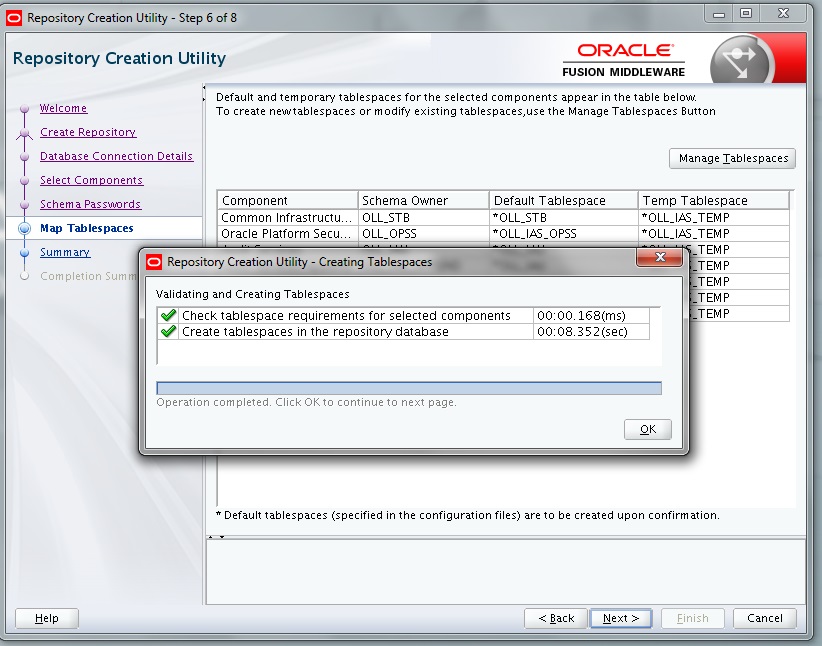The width and height of the screenshot is (822, 646).
Task: Proceed with the Next button
Action: [x=621, y=618]
